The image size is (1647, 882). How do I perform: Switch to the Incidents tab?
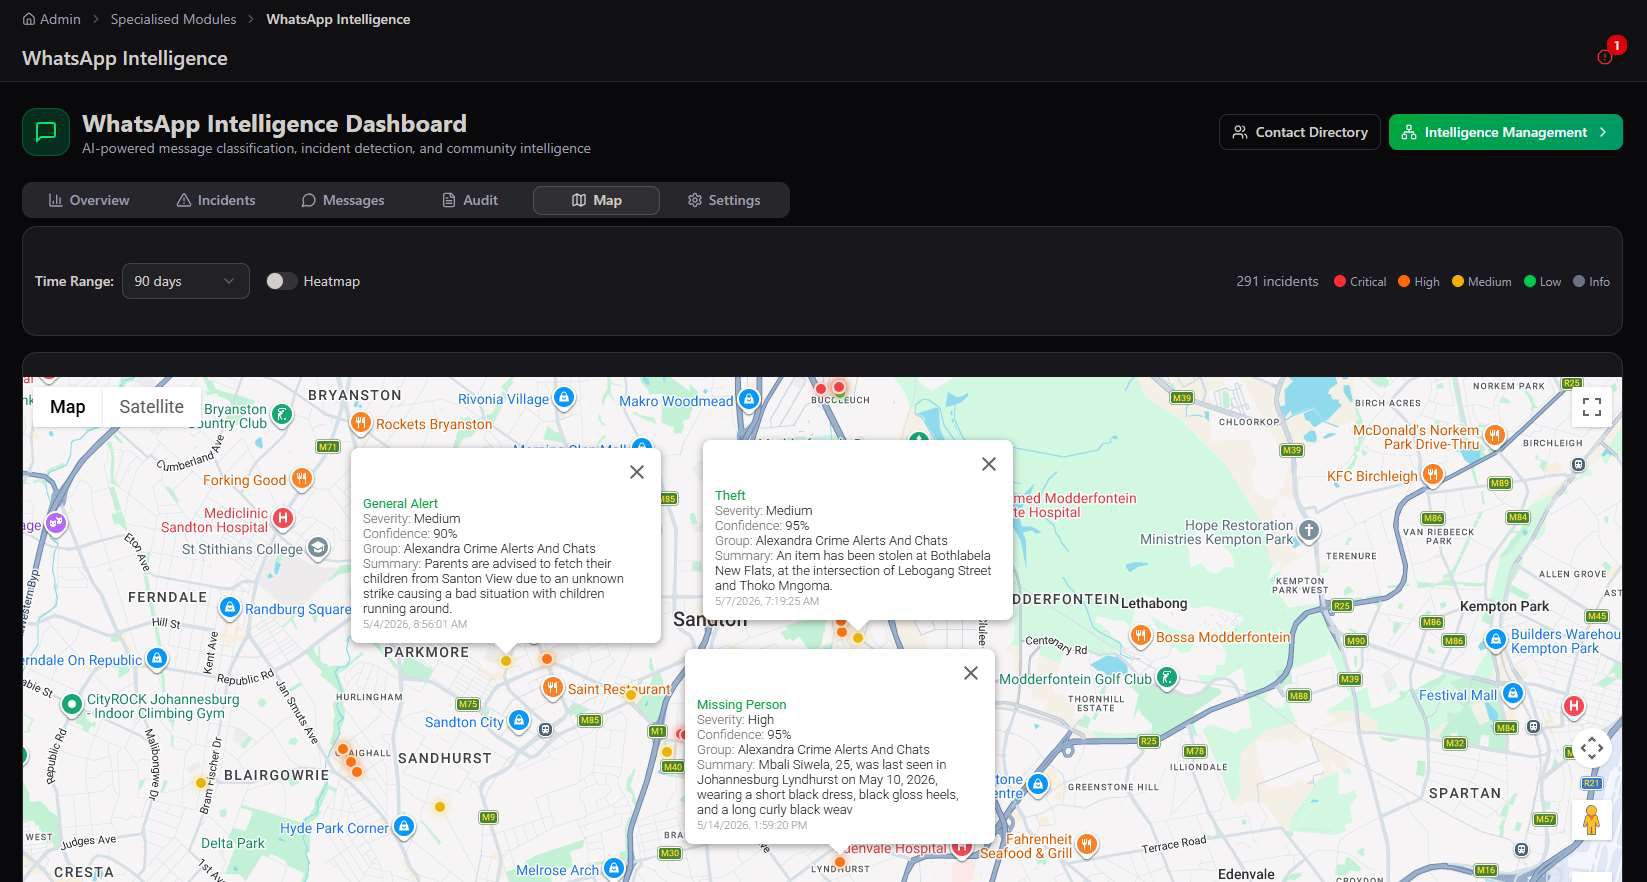[x=216, y=200]
